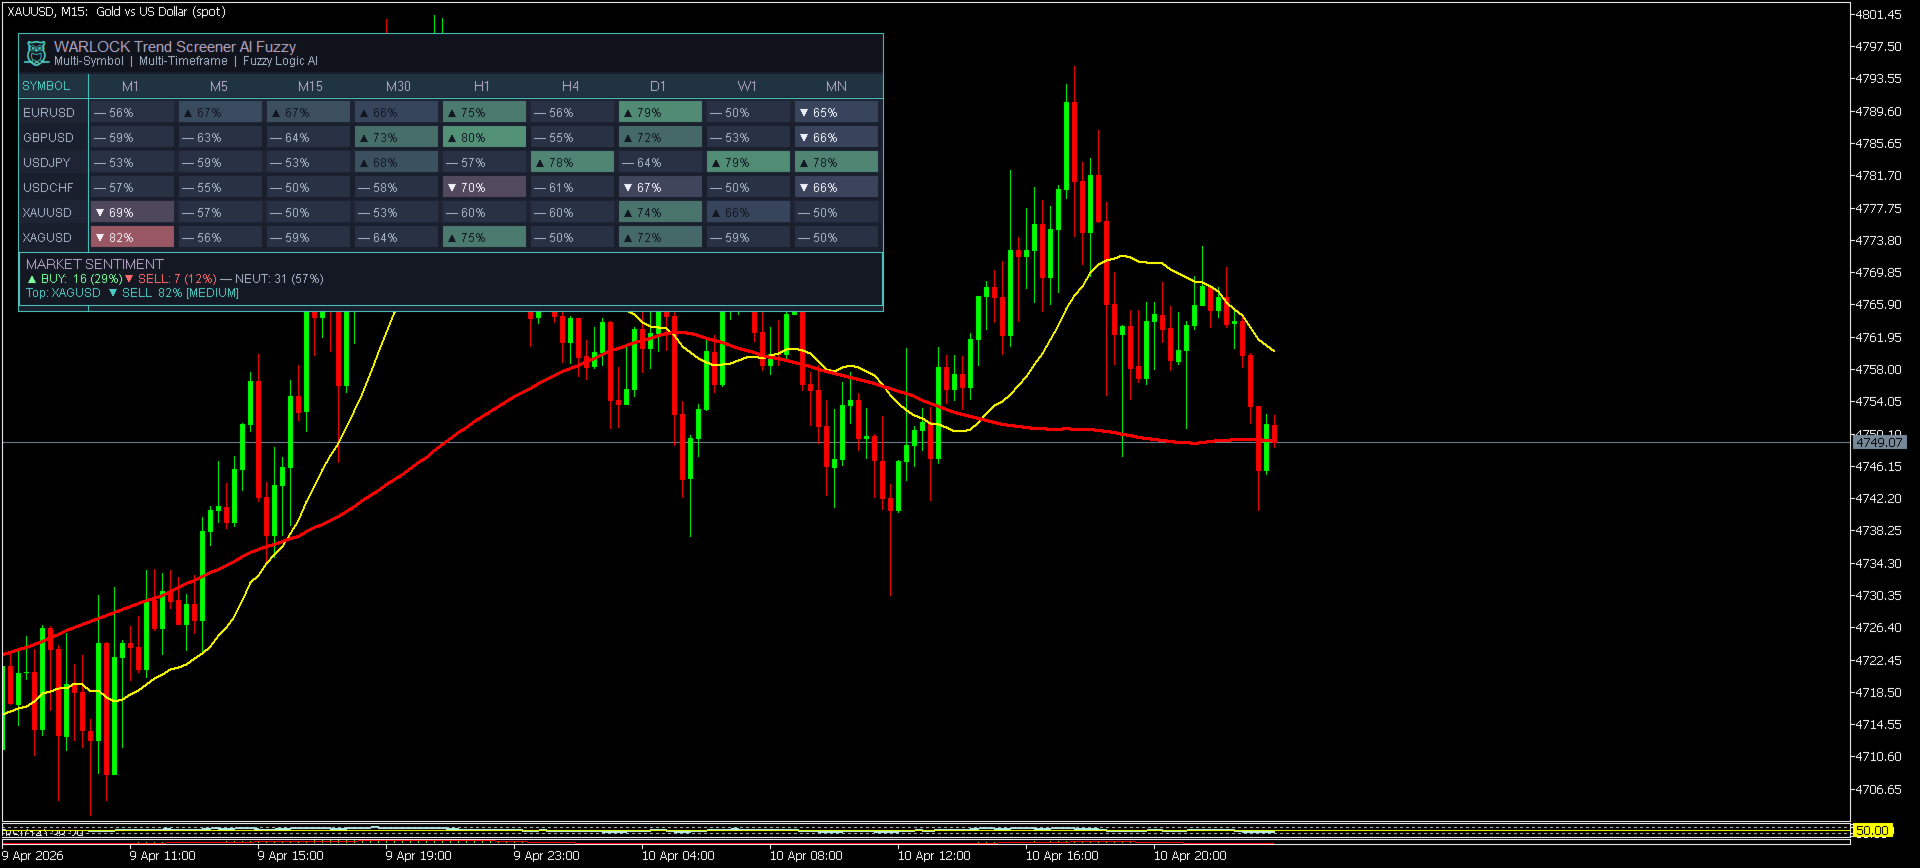Click the current price tag 4749.07
Viewport: 1920px width, 868px height.
pos(1880,442)
